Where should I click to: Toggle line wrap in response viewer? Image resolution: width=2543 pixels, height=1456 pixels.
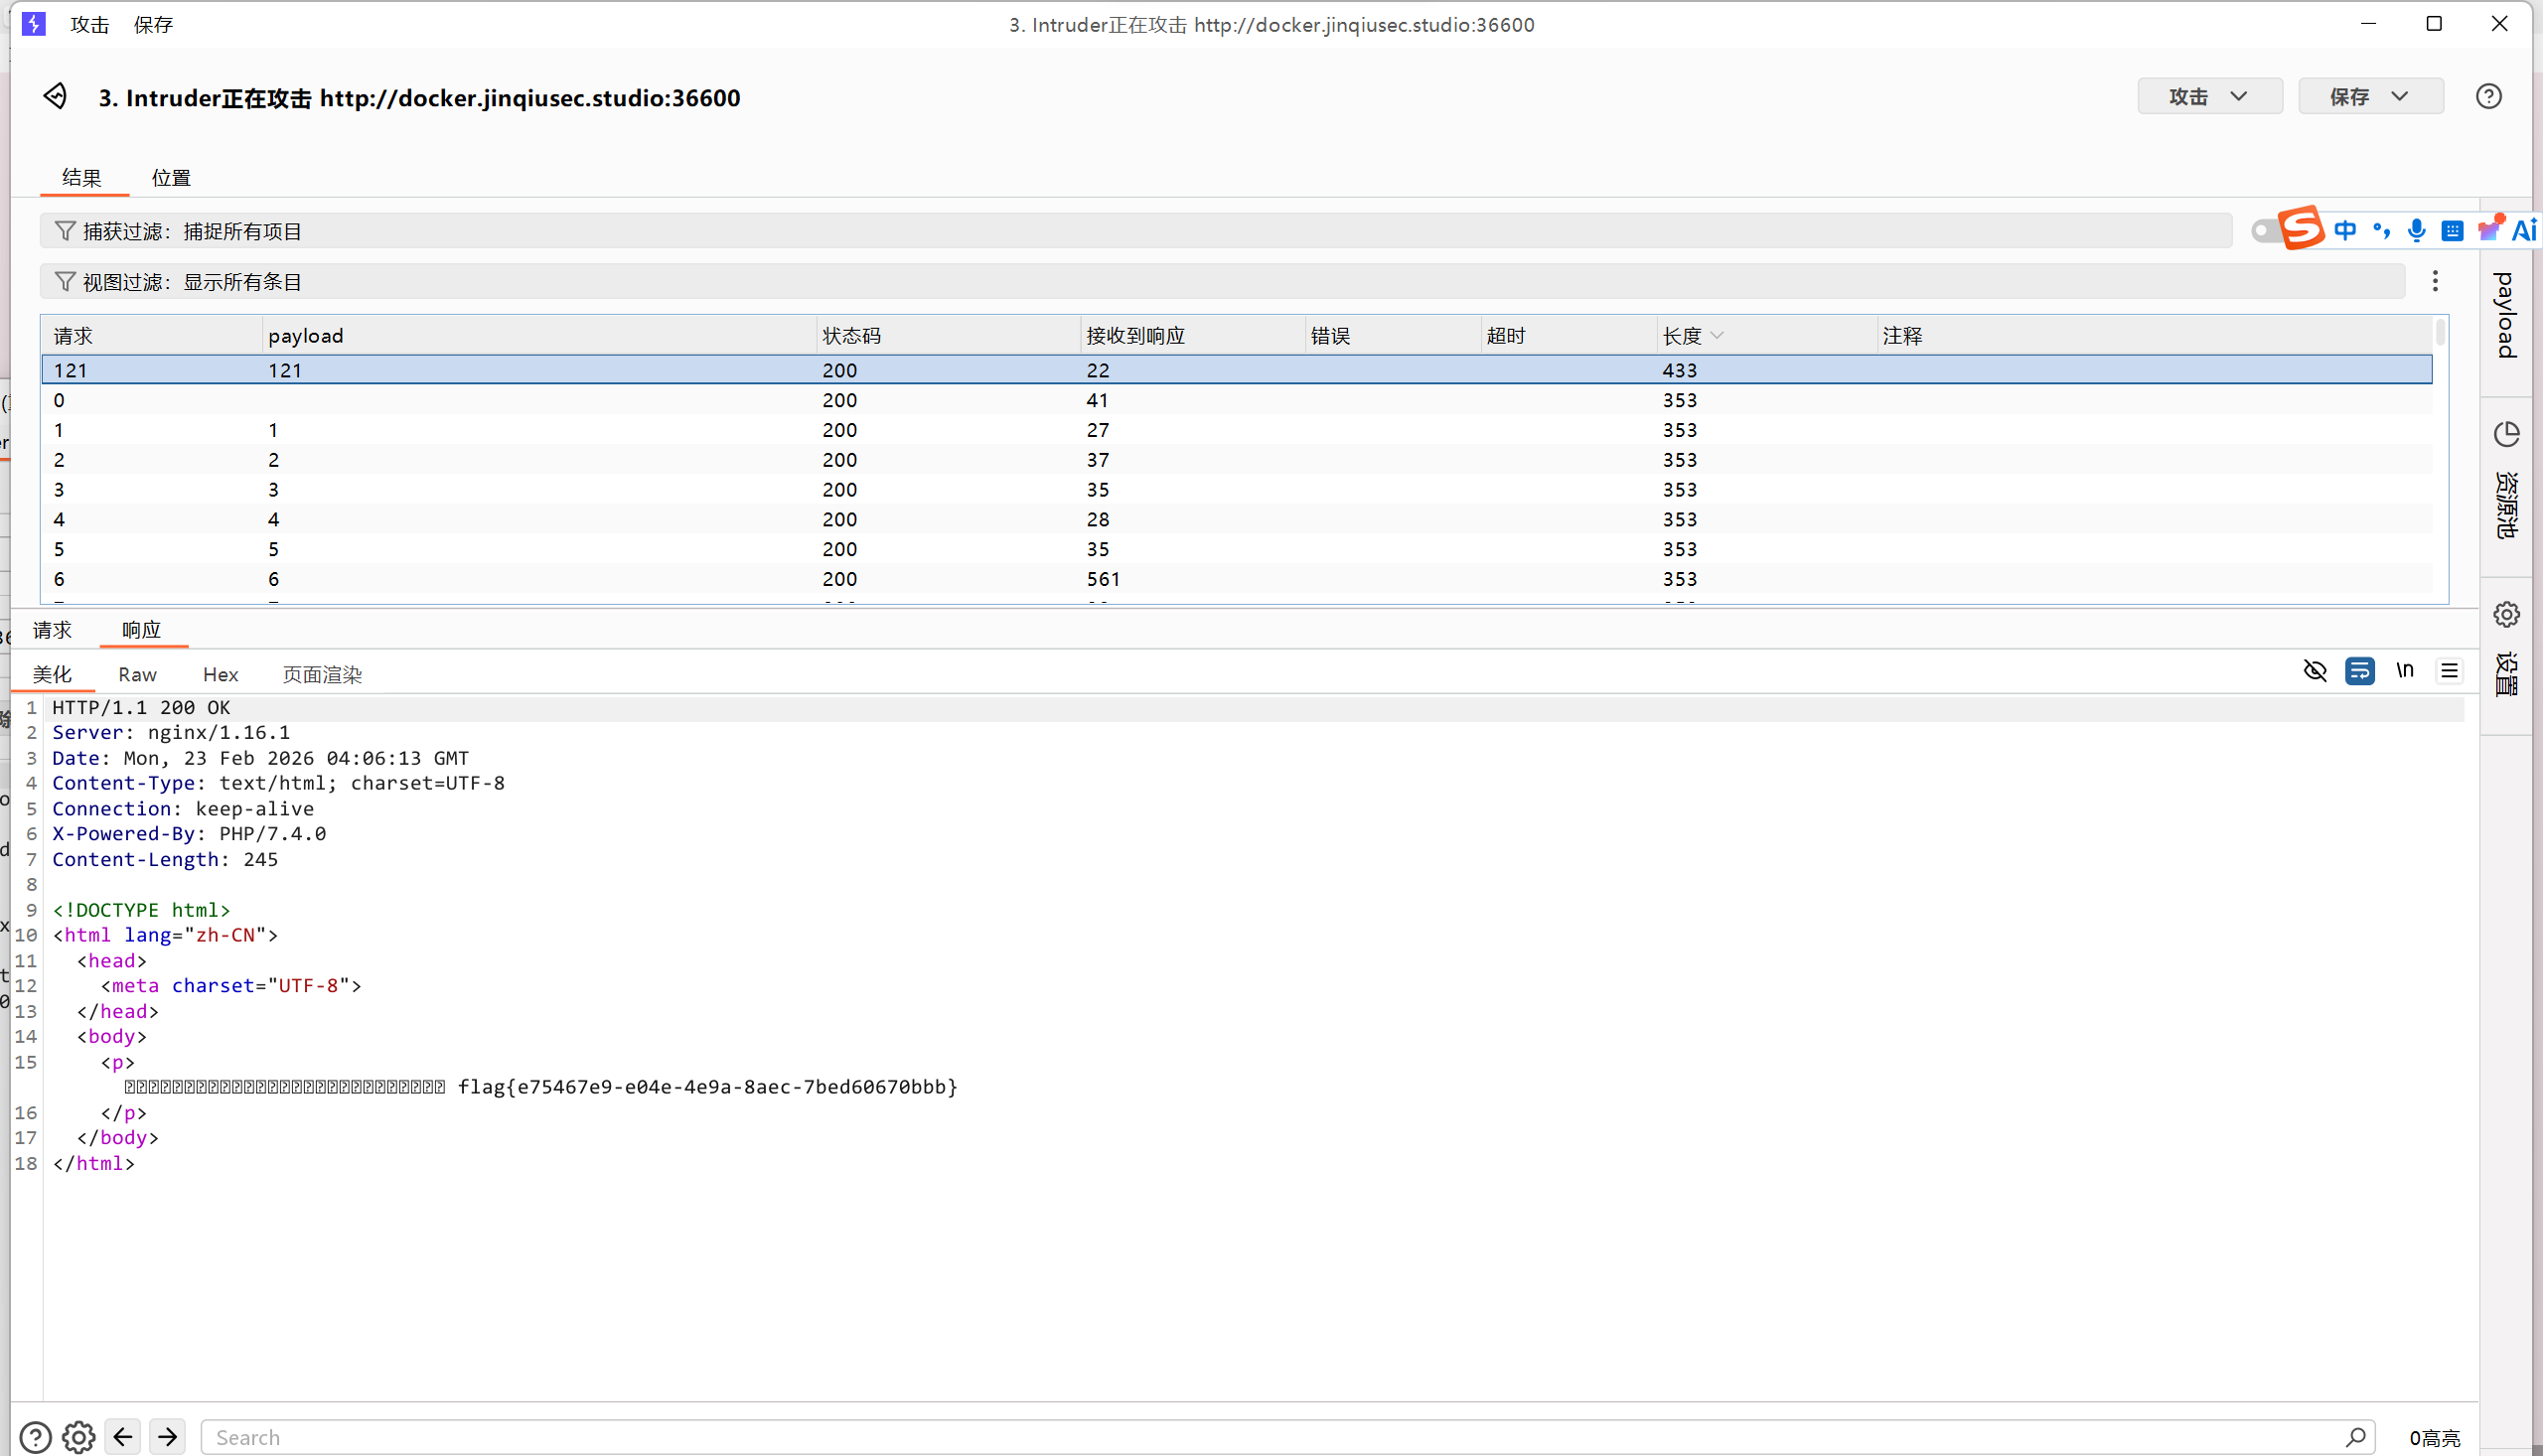pos(2359,670)
